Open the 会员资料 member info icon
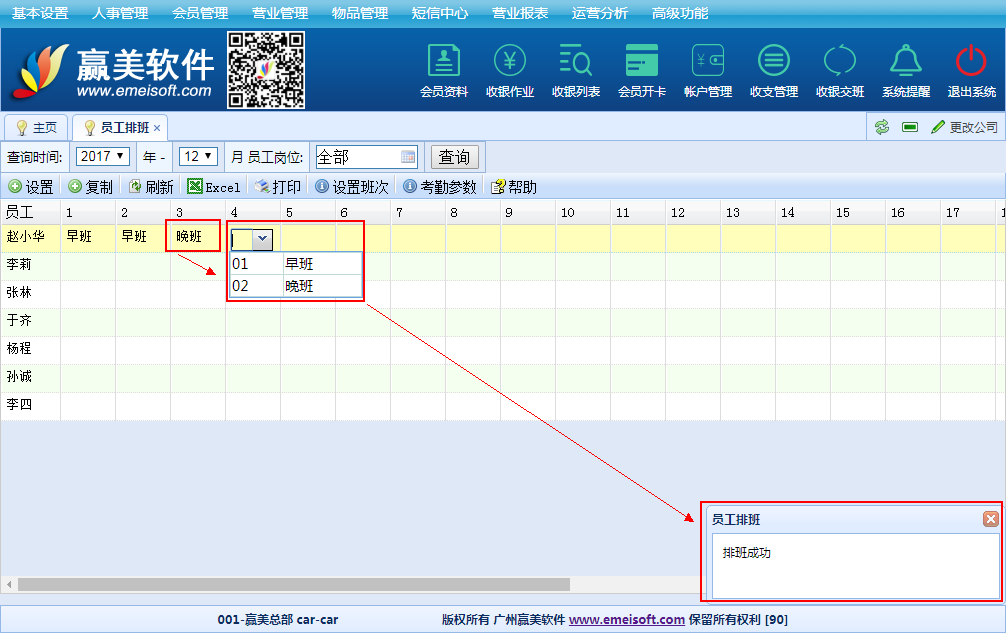The width and height of the screenshot is (1006, 633). tap(444, 62)
